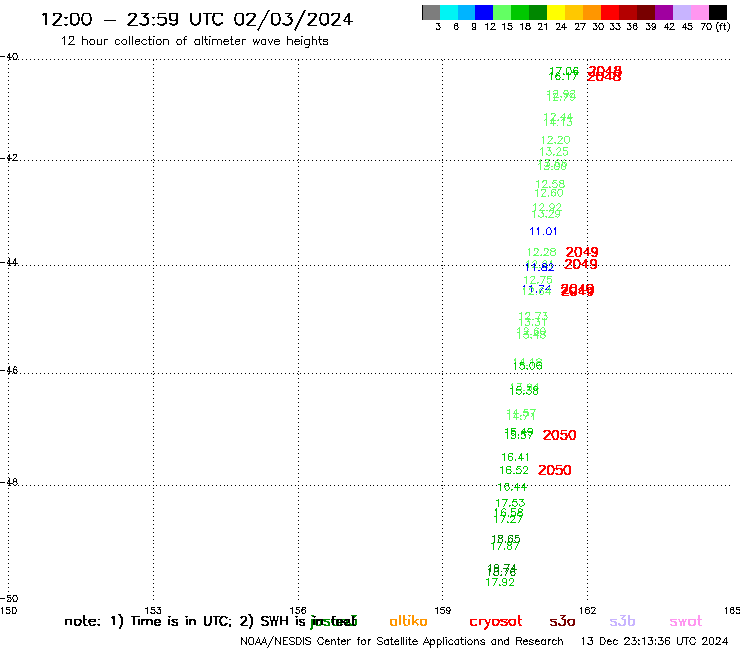Click the -46 latitude axis label

pyautogui.click(x=9, y=370)
